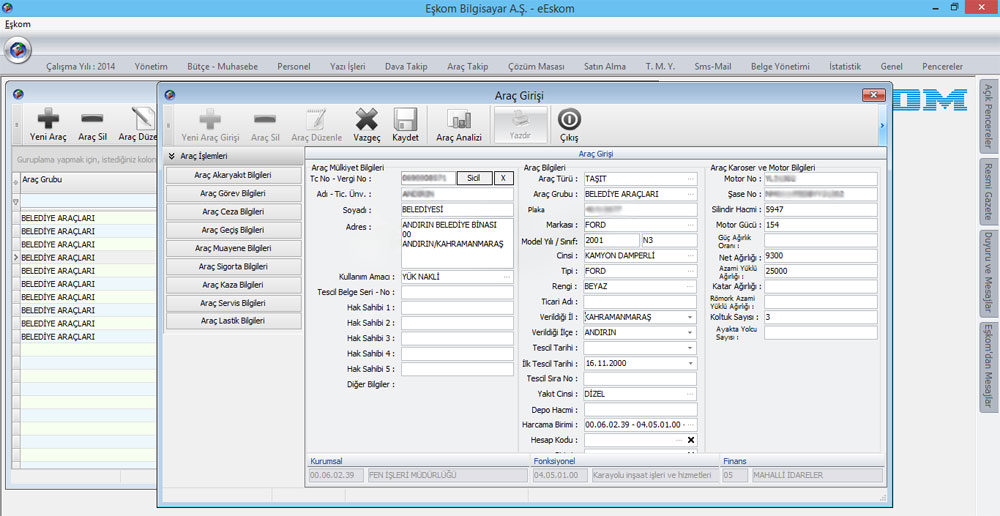The image size is (1000, 516).
Task: Click Net Ağırlığı field showing 9300
Action: pos(821,256)
